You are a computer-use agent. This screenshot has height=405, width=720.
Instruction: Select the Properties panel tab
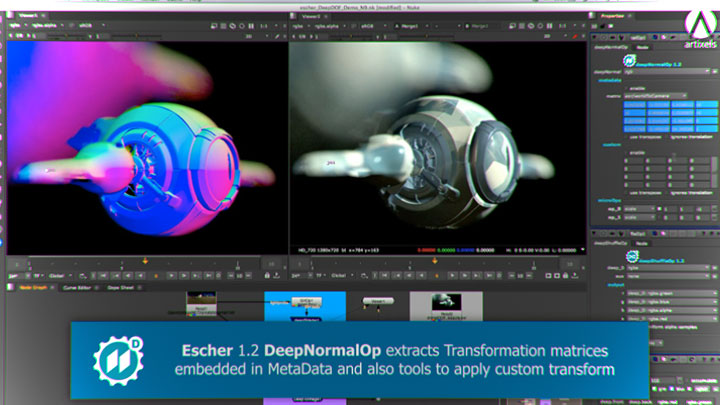(612, 16)
